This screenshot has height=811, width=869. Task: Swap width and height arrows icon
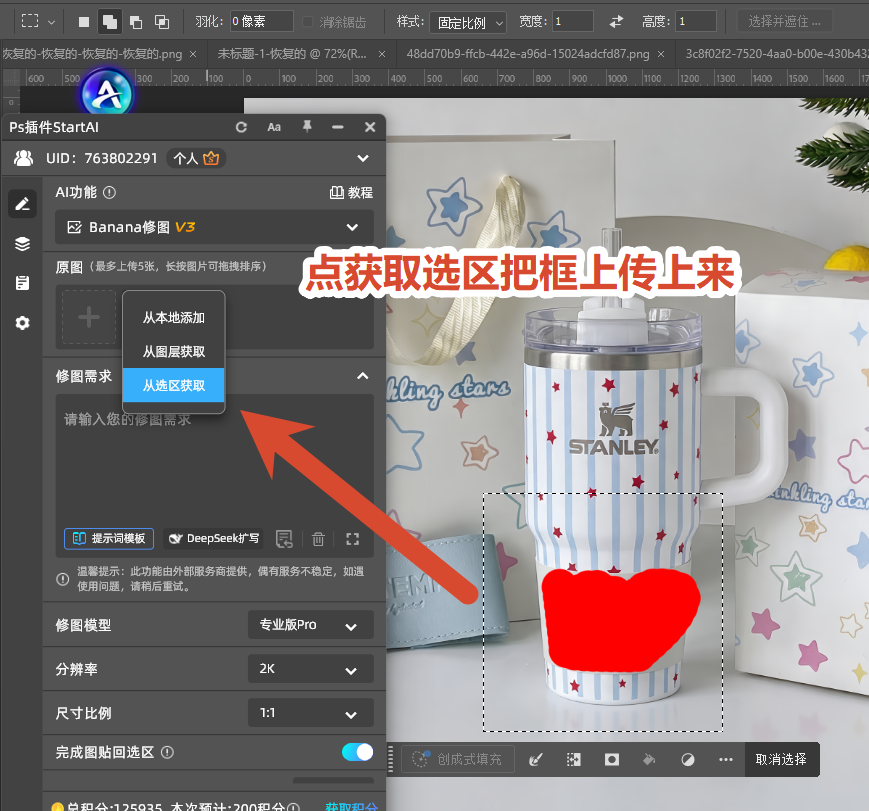tap(616, 22)
